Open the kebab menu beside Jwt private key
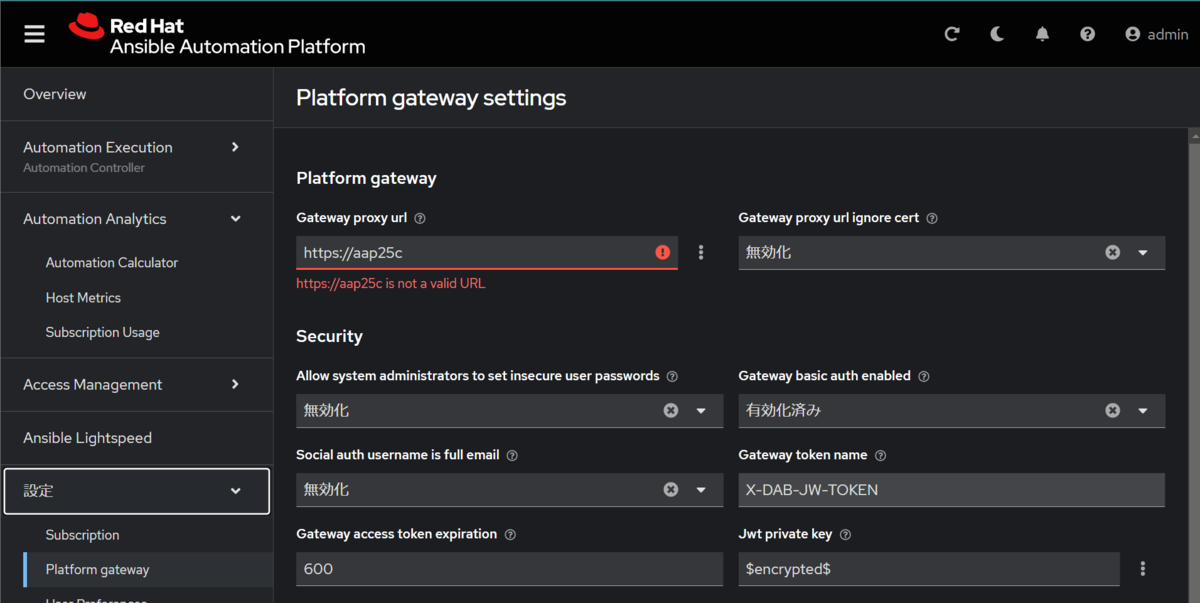1200x603 pixels. click(1143, 569)
